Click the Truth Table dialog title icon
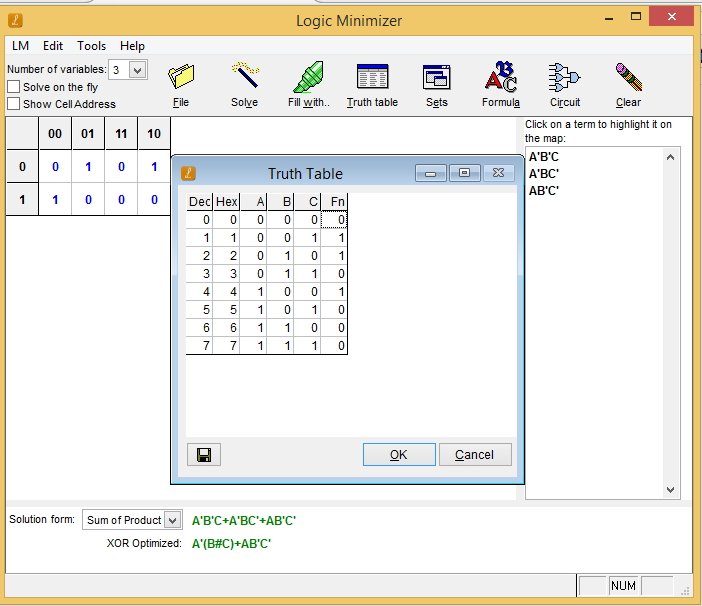This screenshot has height=606, width=702. click(188, 173)
